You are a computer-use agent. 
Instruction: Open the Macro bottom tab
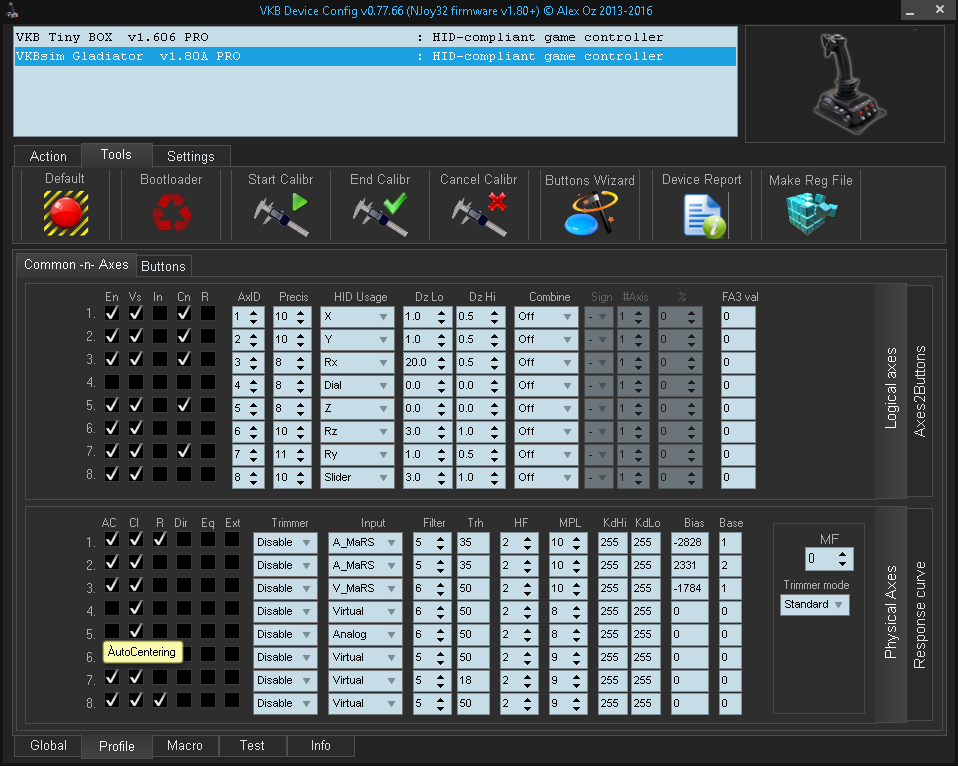[185, 746]
